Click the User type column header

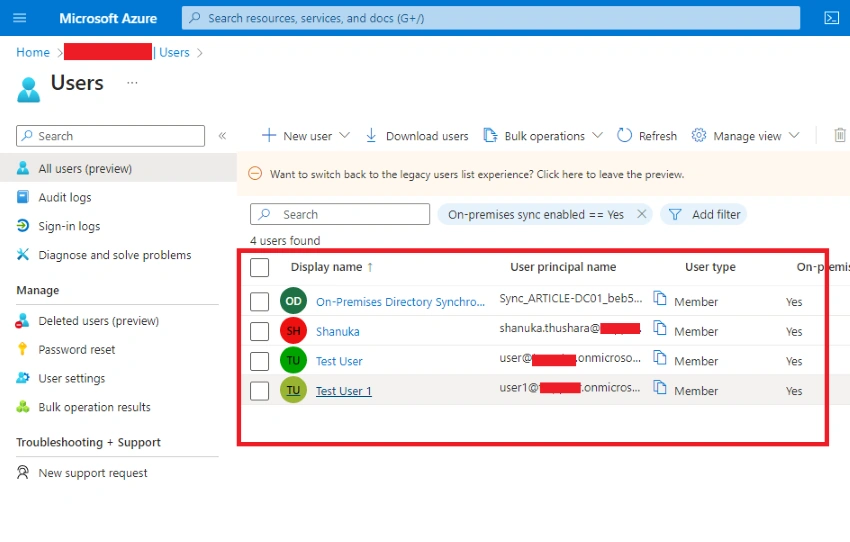click(710, 267)
